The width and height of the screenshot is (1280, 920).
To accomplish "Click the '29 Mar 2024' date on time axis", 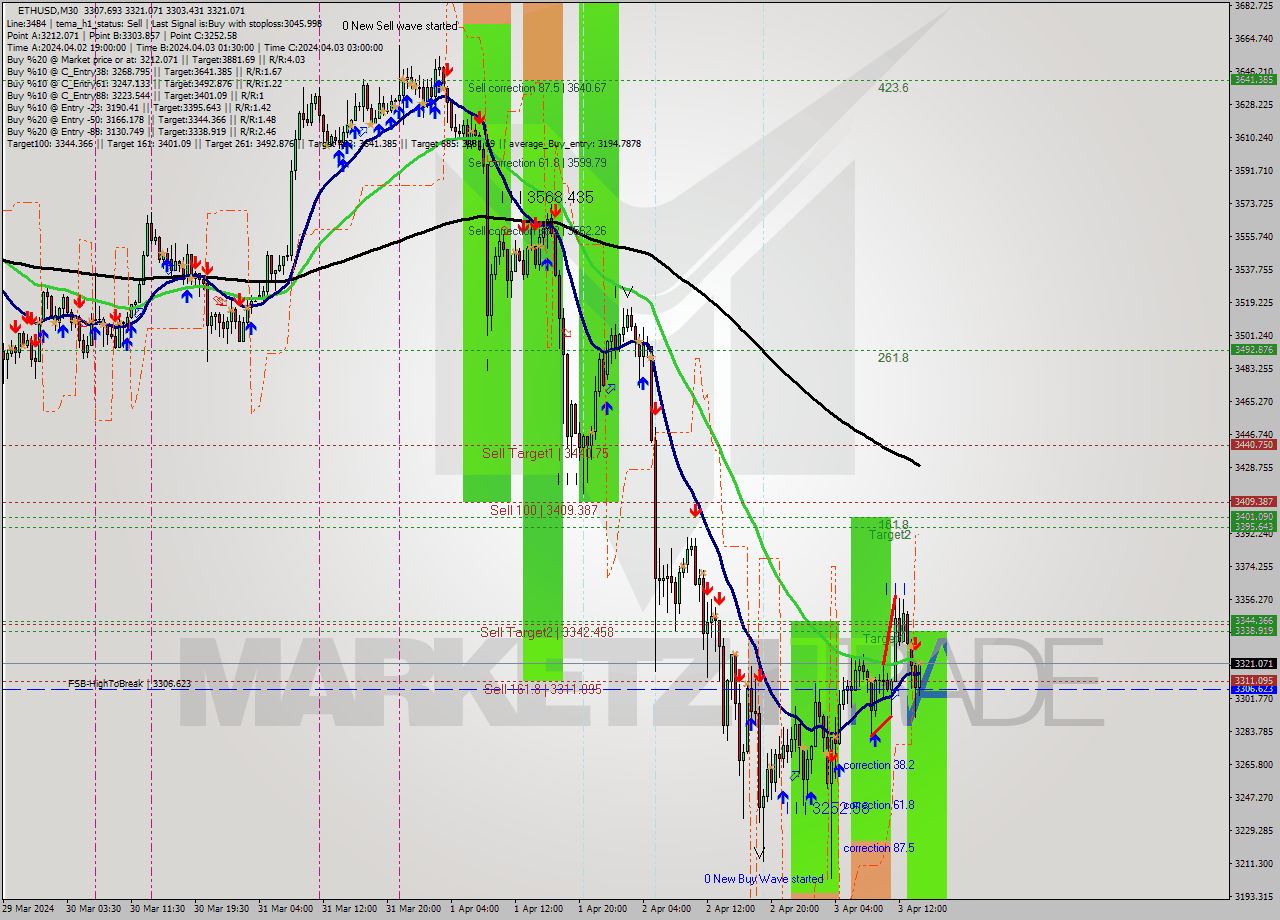I will pos(29,909).
